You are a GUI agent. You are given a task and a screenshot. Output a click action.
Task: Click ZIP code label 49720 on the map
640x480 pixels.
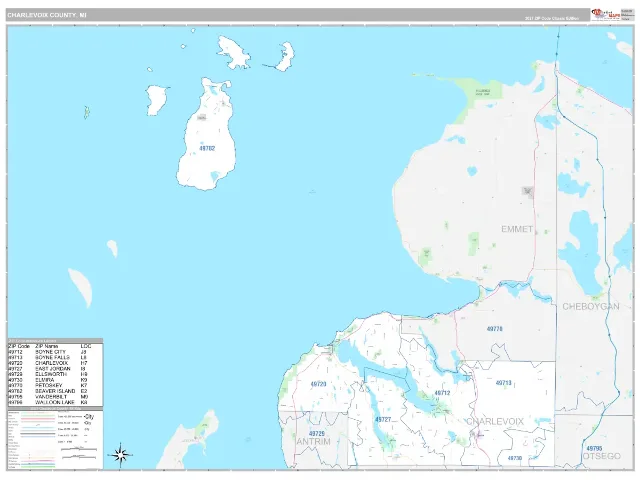[318, 384]
